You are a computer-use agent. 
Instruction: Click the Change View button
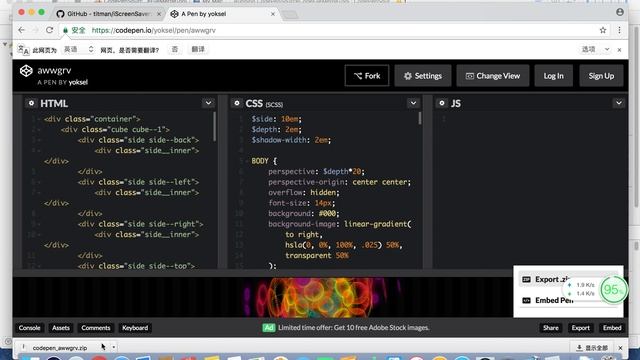pos(493,76)
